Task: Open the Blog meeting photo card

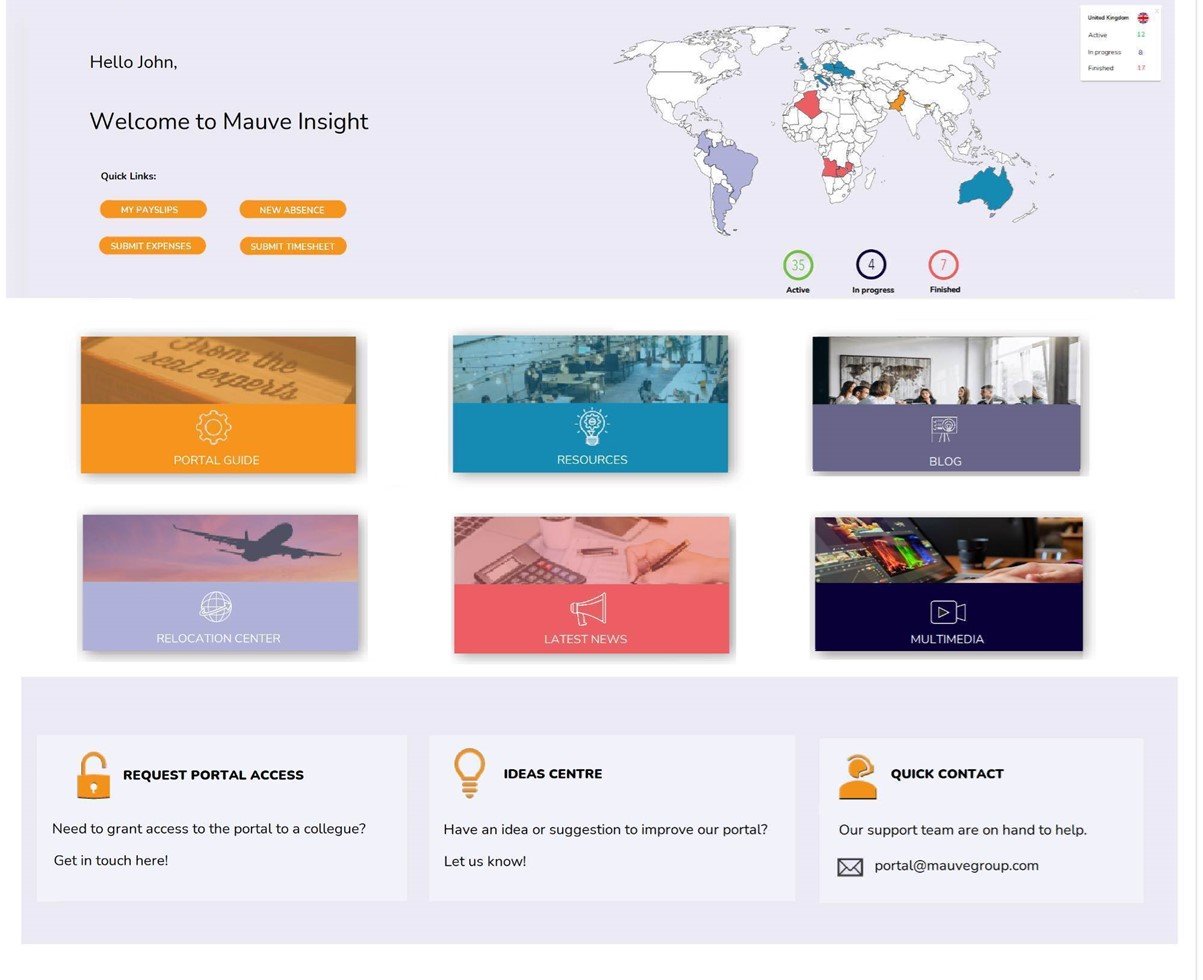Action: [x=946, y=370]
